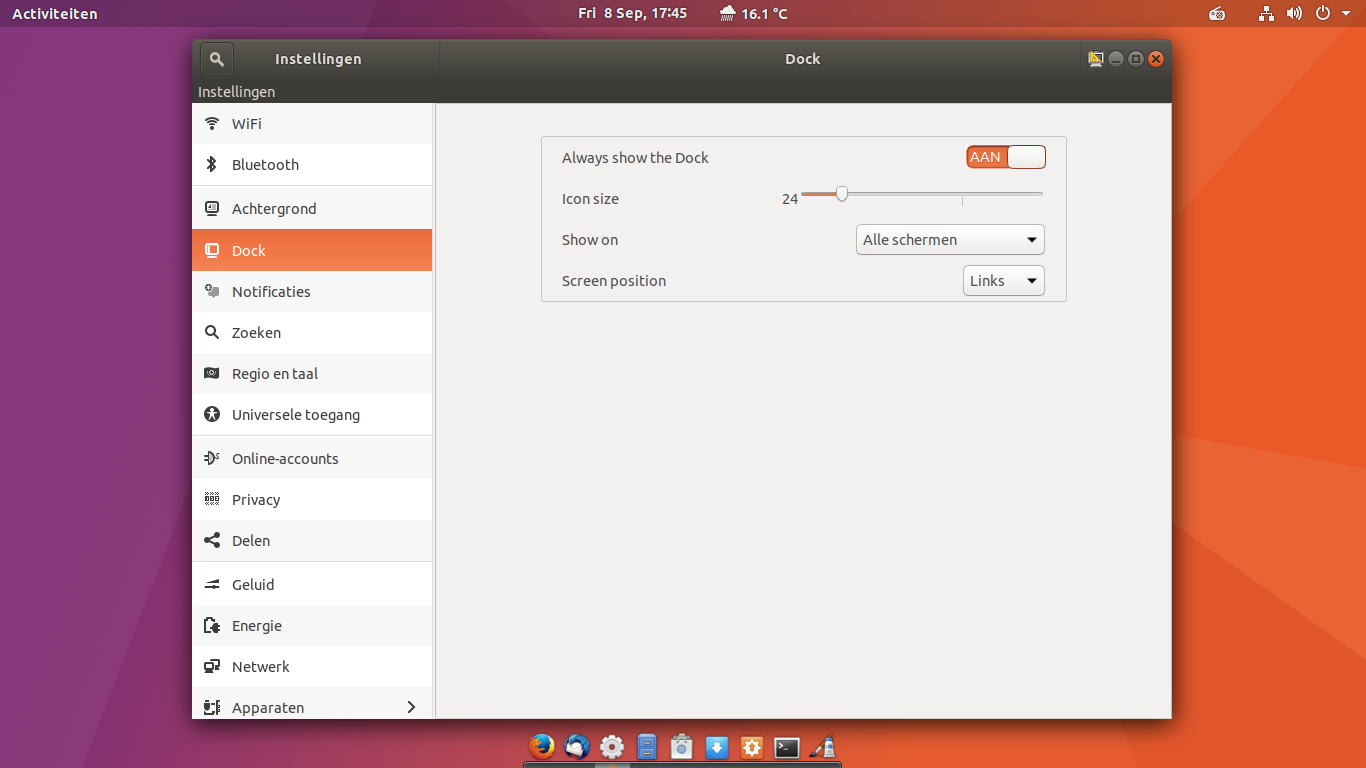1366x768 pixels.
Task: Select the Dock sidebar entry
Action: 312,250
